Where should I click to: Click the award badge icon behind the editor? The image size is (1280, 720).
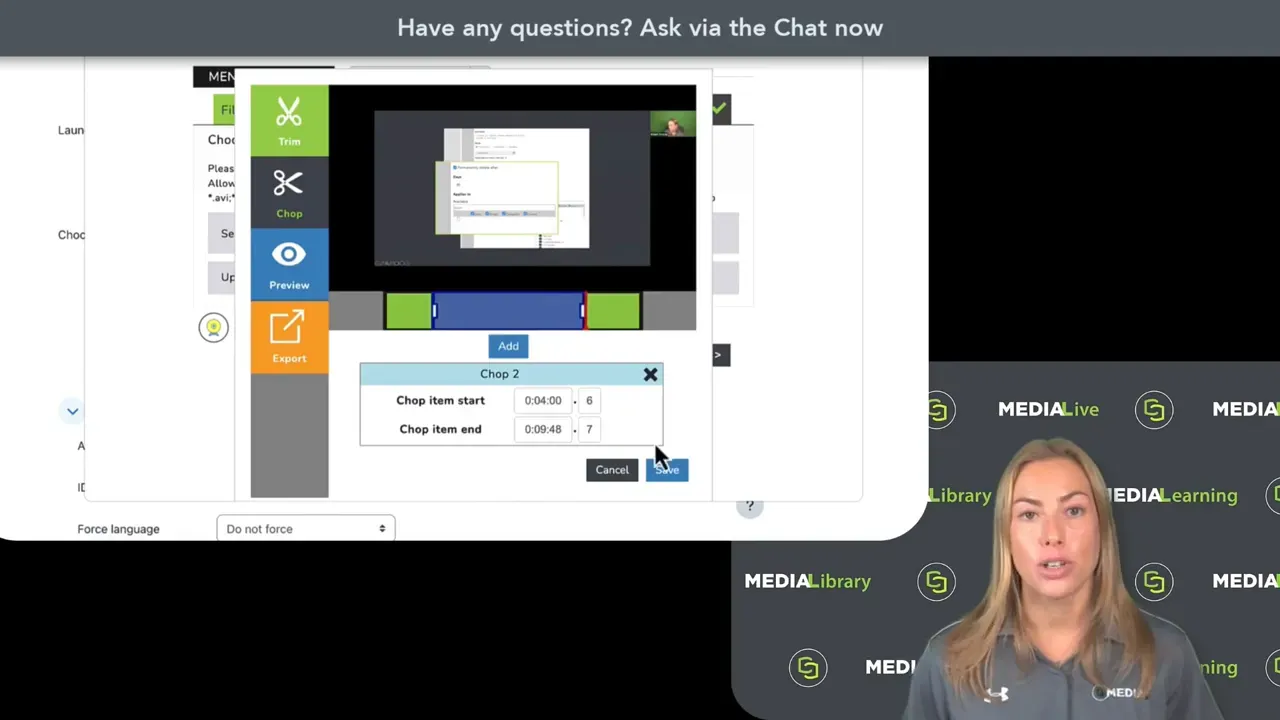coord(213,327)
